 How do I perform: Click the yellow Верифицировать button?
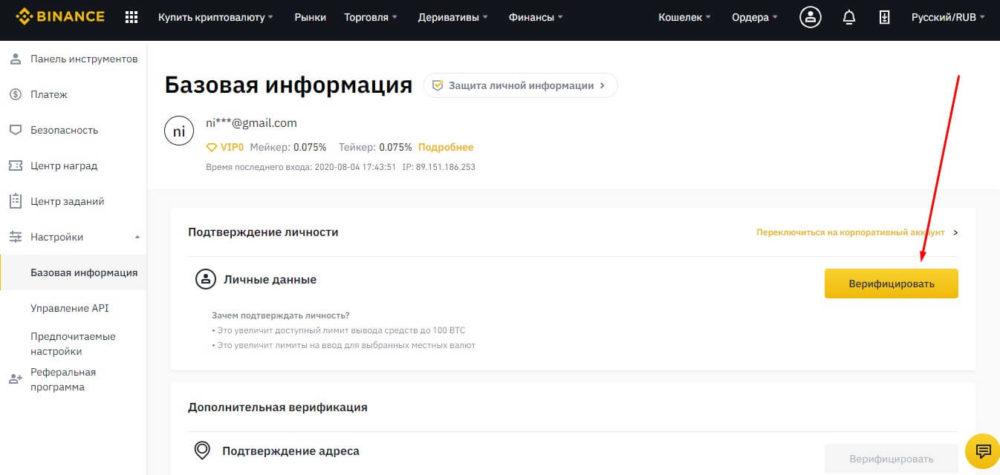tap(890, 283)
